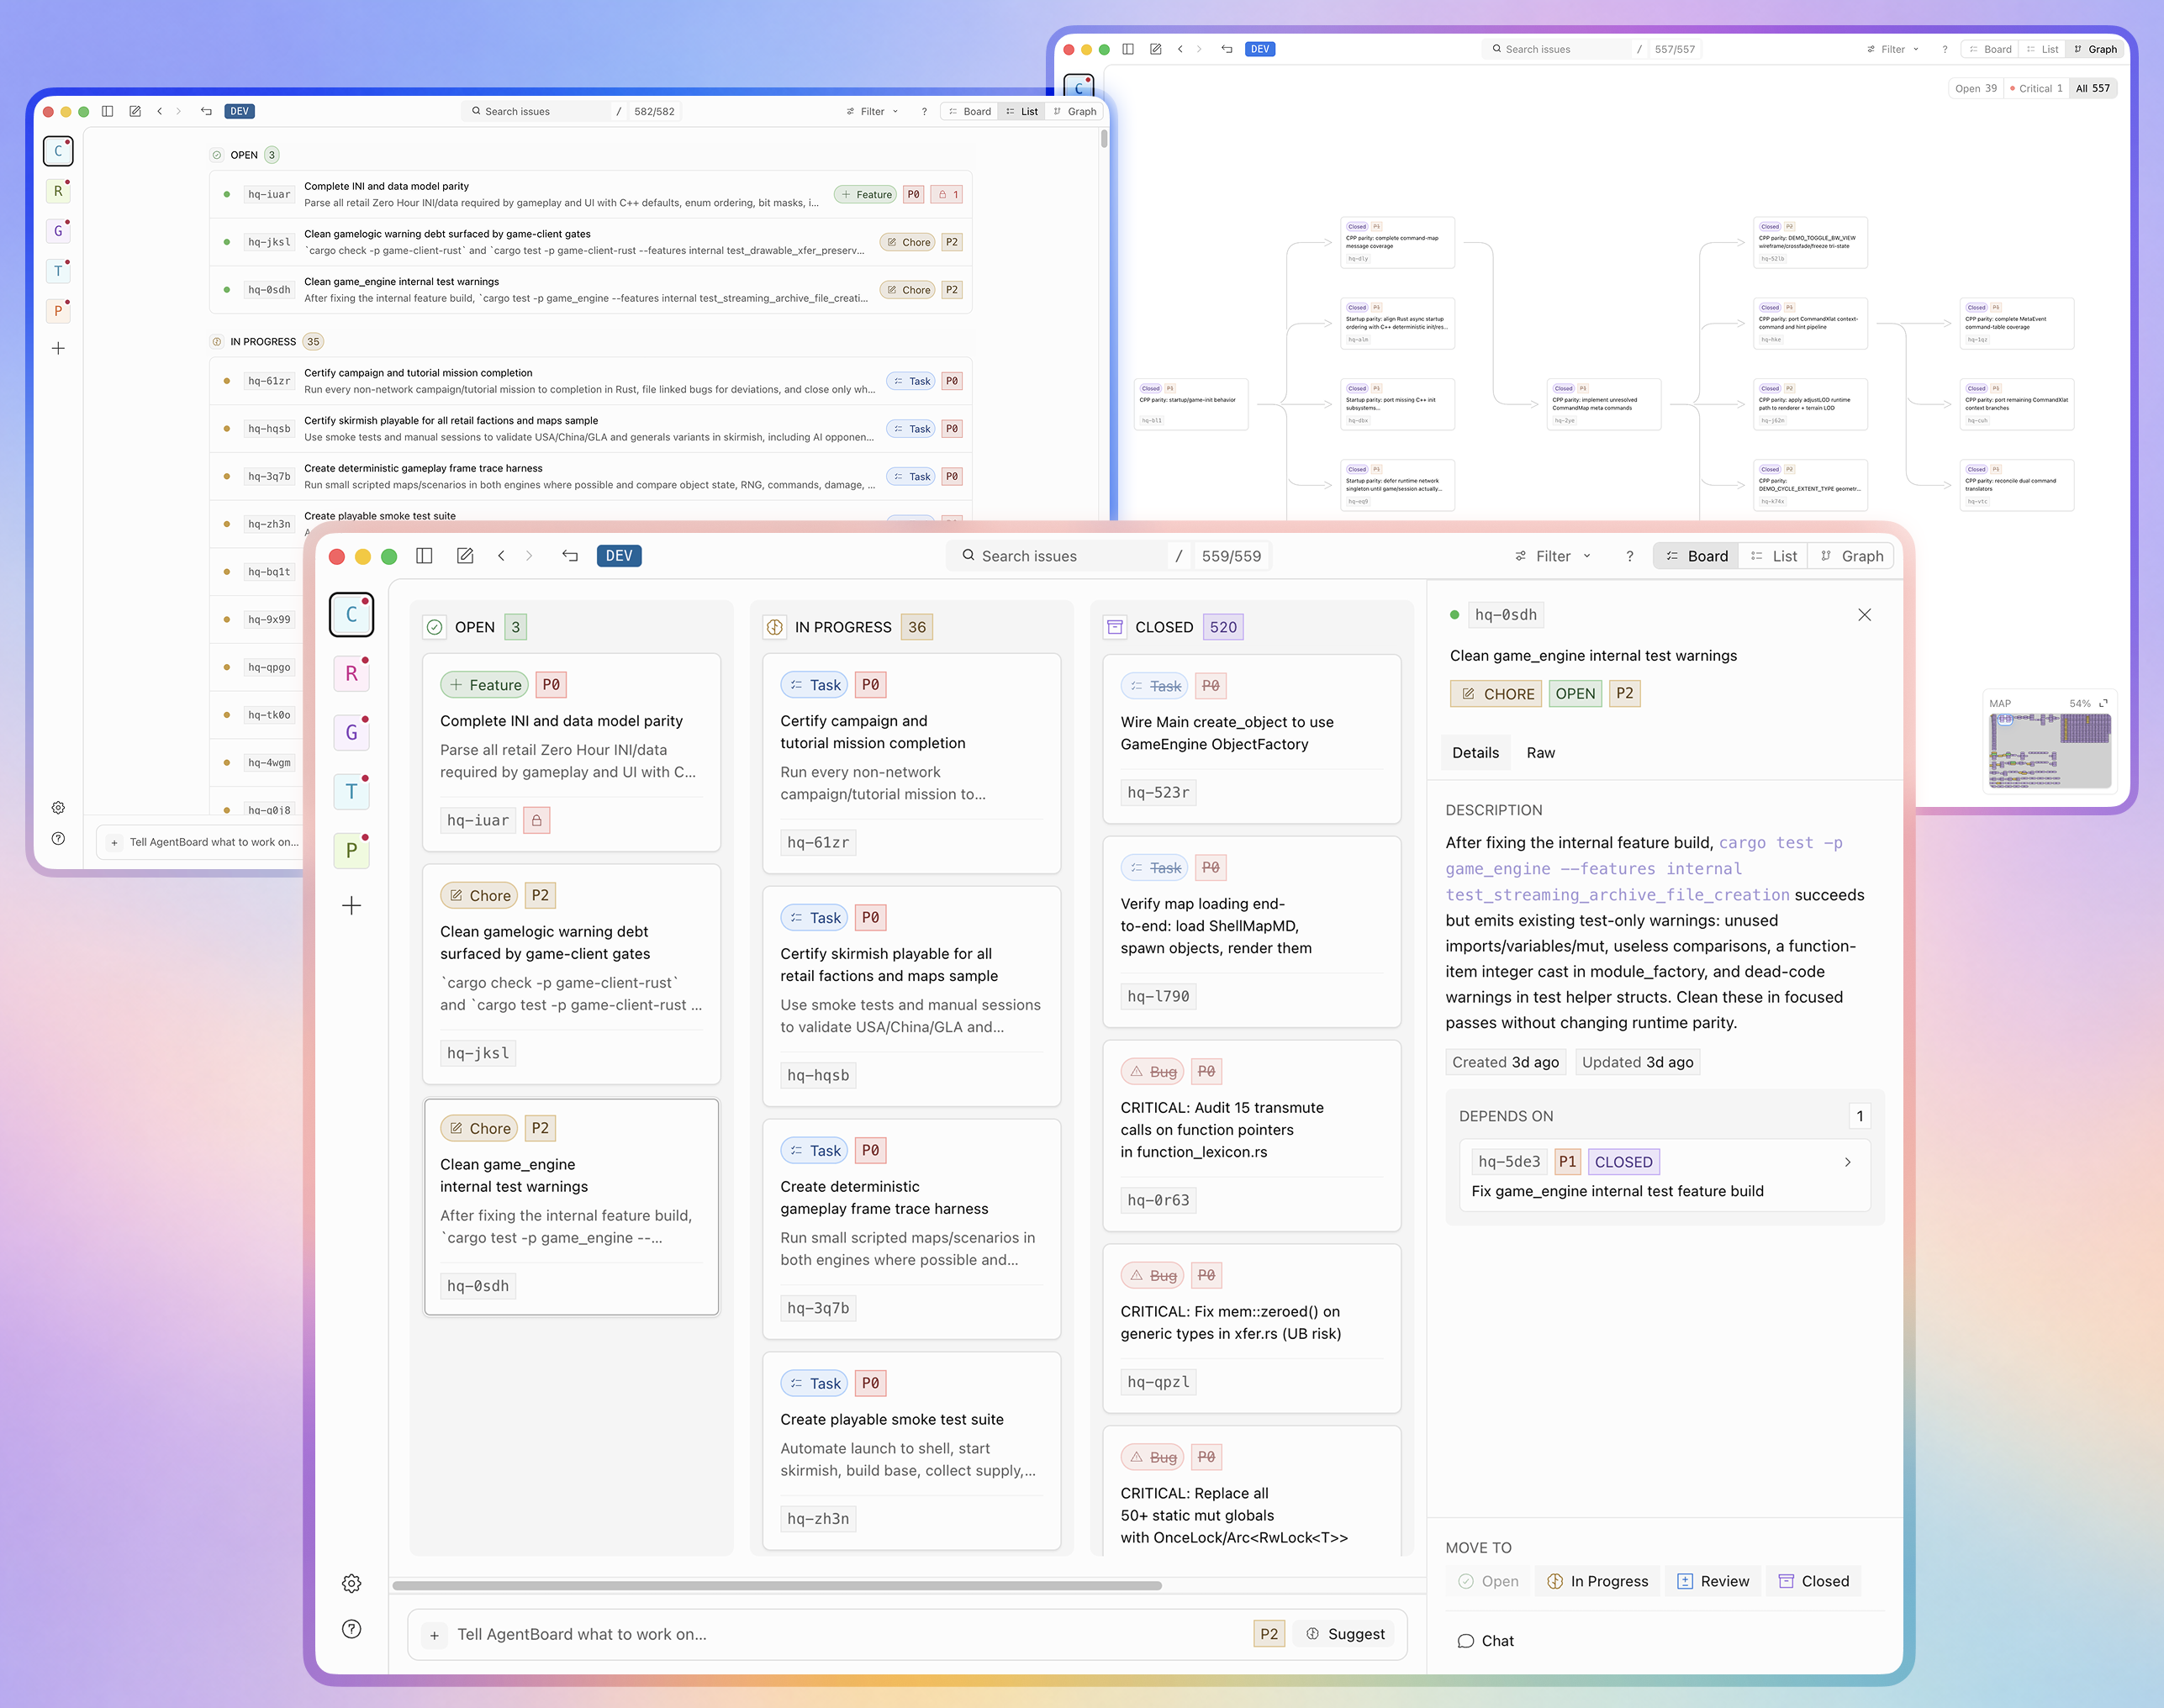The image size is (2164, 1708).
Task: Switch front window to List view
Action: [1773, 556]
